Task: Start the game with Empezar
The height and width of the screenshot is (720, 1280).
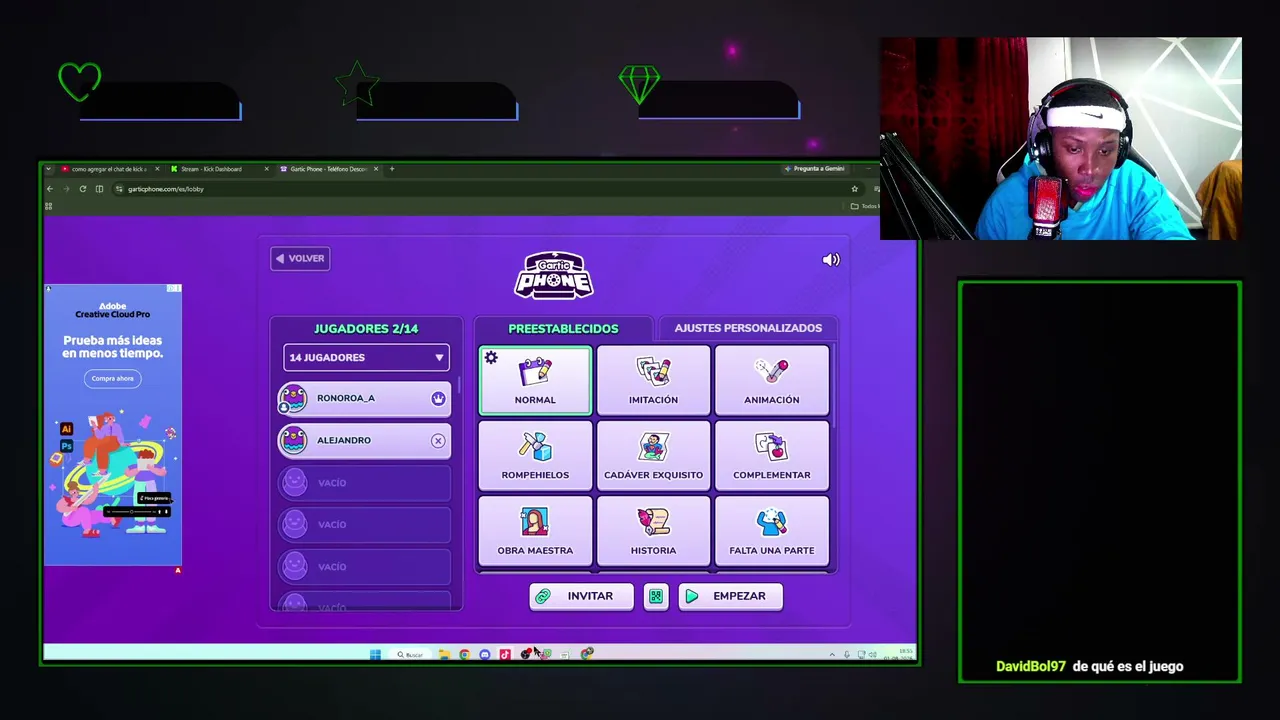Action: (x=730, y=596)
